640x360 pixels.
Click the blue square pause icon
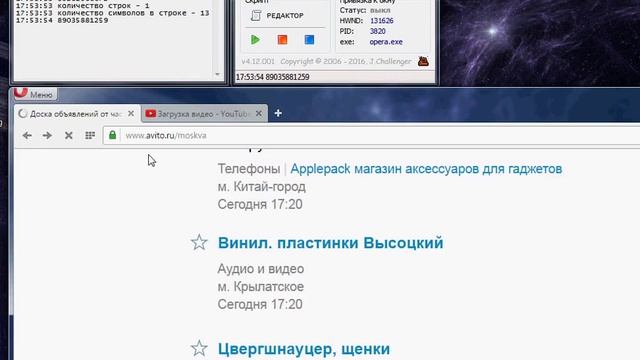pyautogui.click(x=309, y=40)
